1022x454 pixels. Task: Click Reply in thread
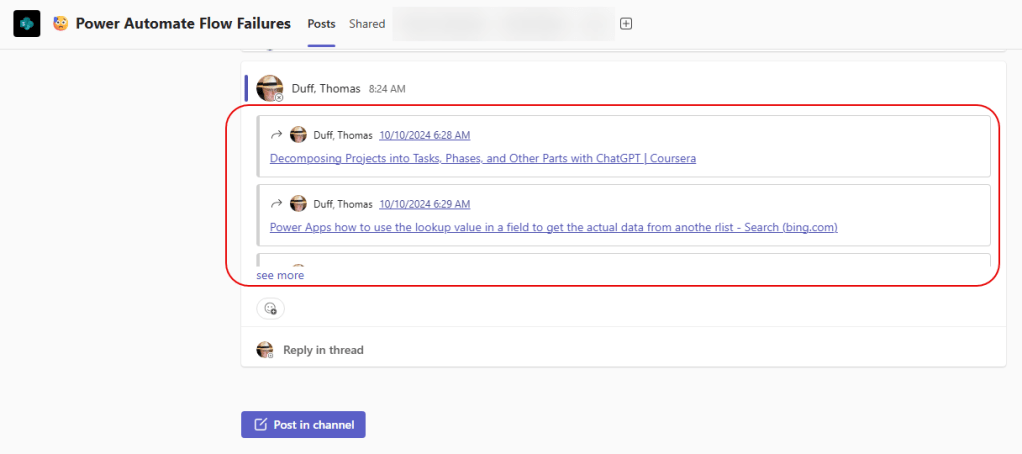[x=323, y=350]
